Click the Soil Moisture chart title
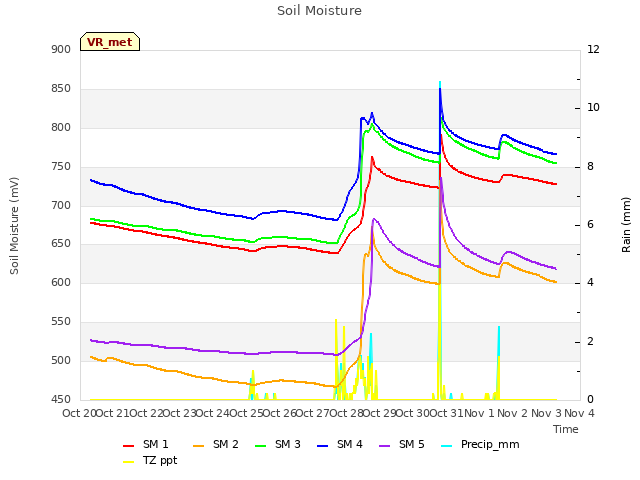This screenshot has width=640, height=480. (x=319, y=11)
